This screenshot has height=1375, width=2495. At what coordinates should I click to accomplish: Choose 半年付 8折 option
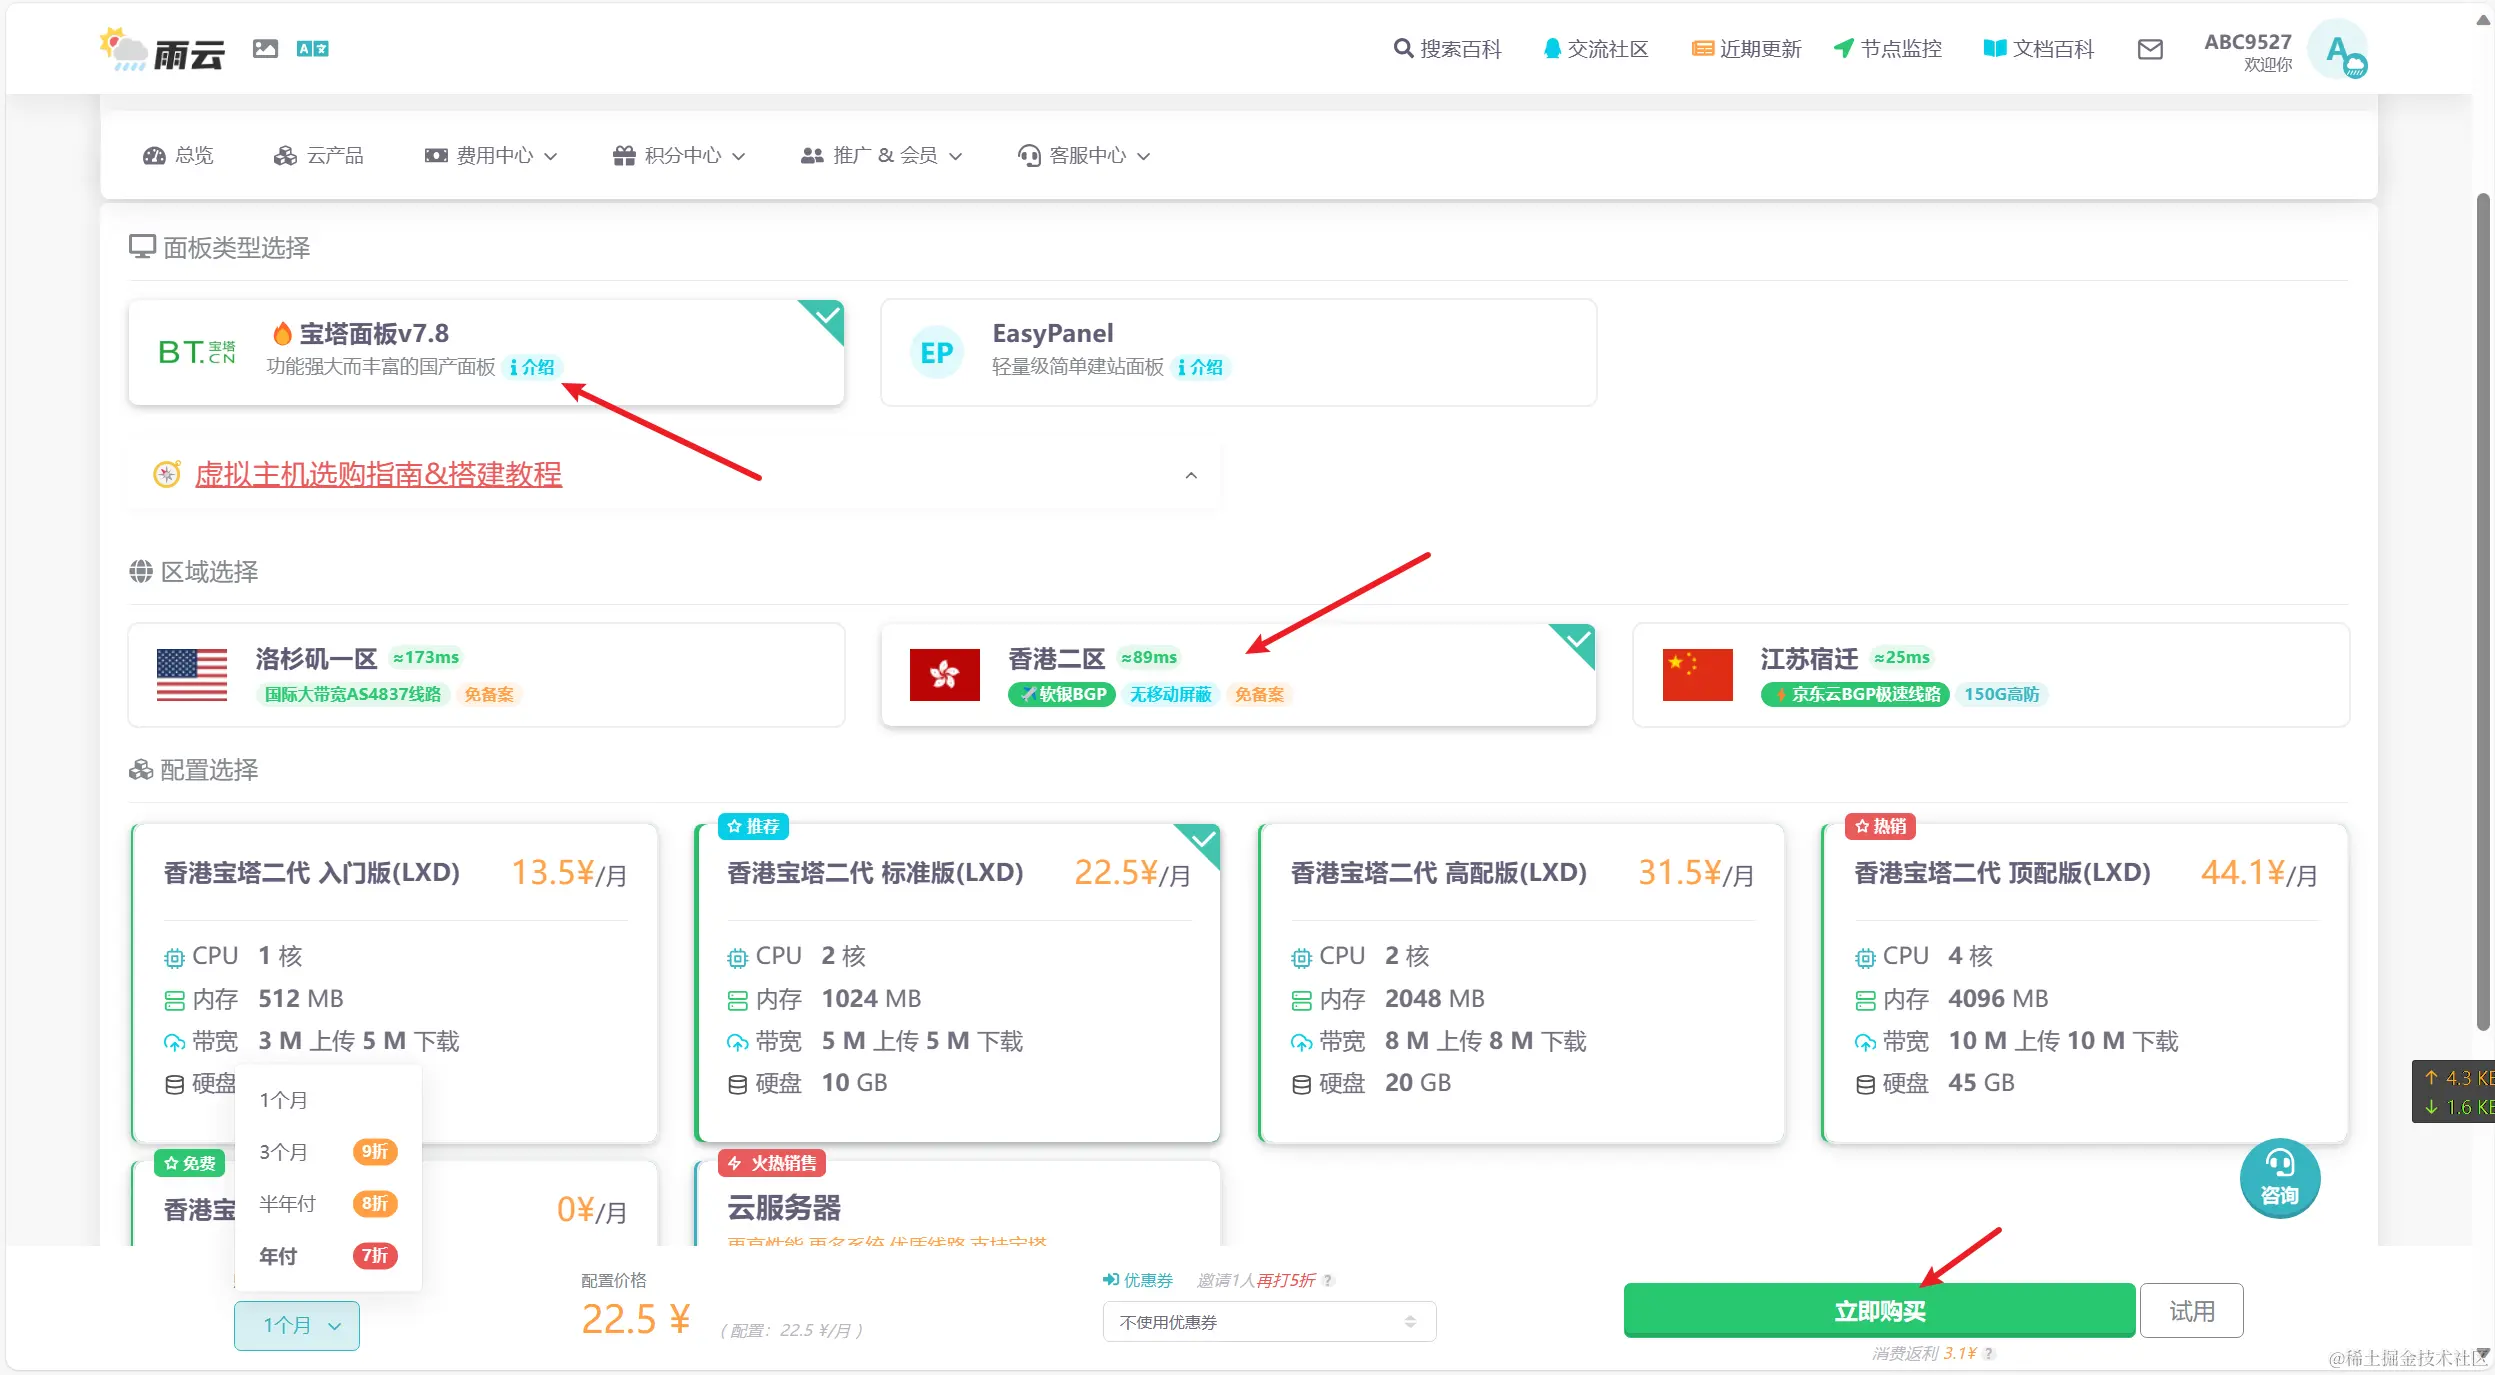coord(328,1204)
